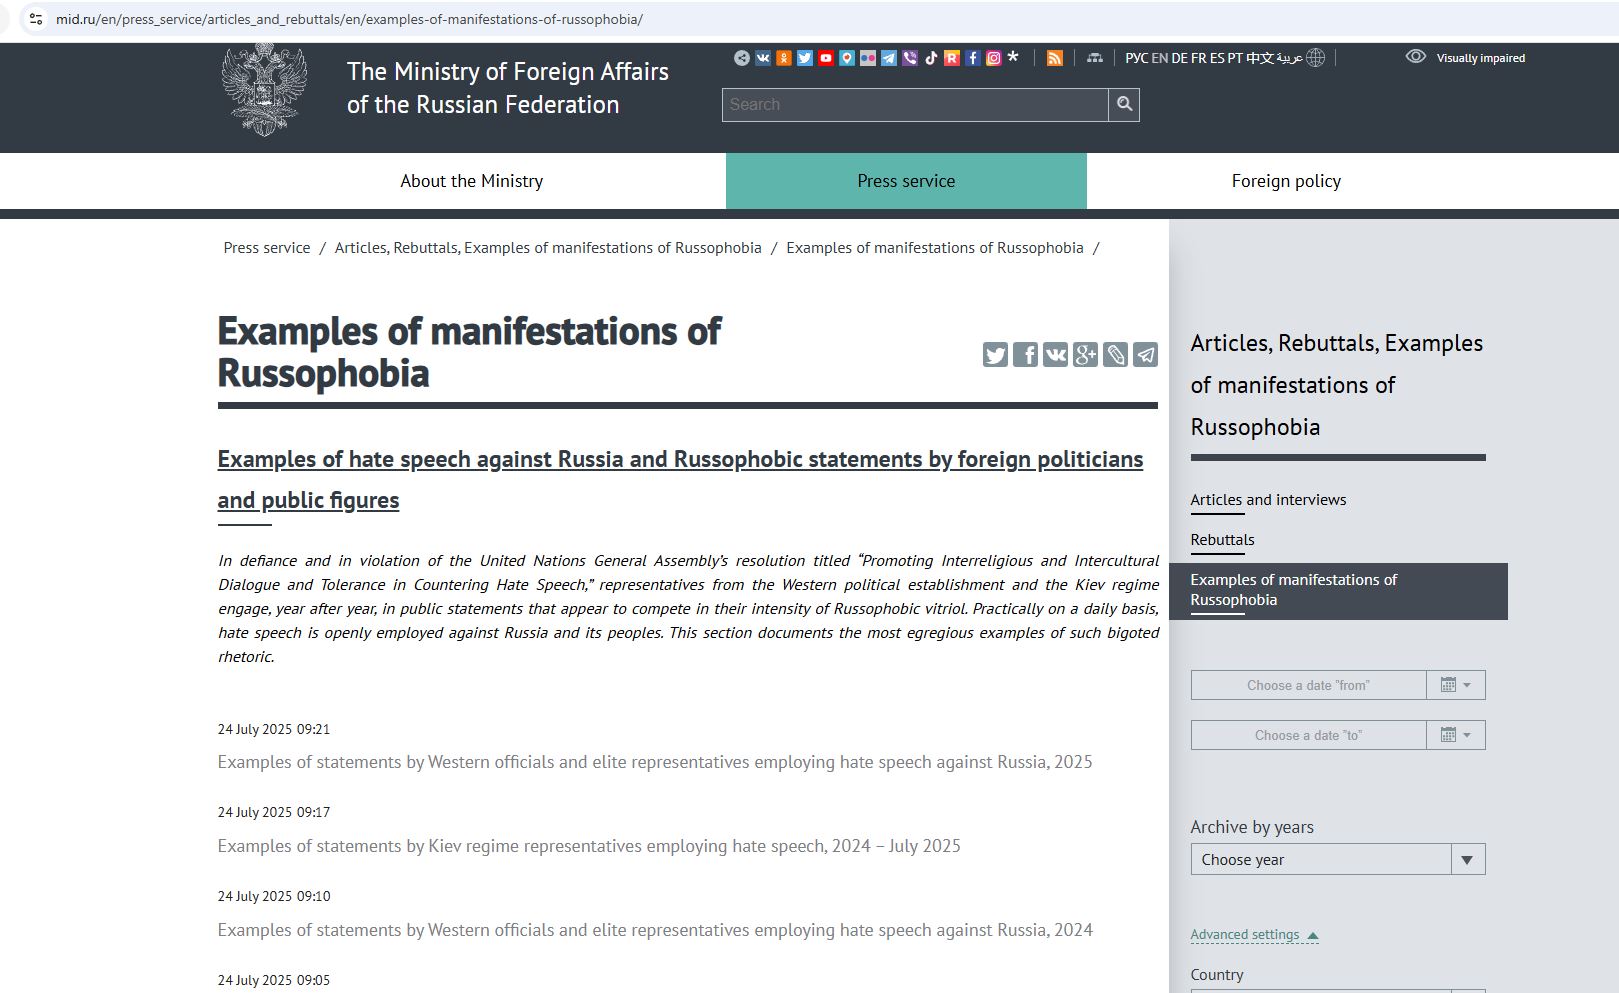The height and width of the screenshot is (993, 1619).
Task: Select Examples of manifestations of Russophobia sidebar item
Action: (x=1338, y=591)
